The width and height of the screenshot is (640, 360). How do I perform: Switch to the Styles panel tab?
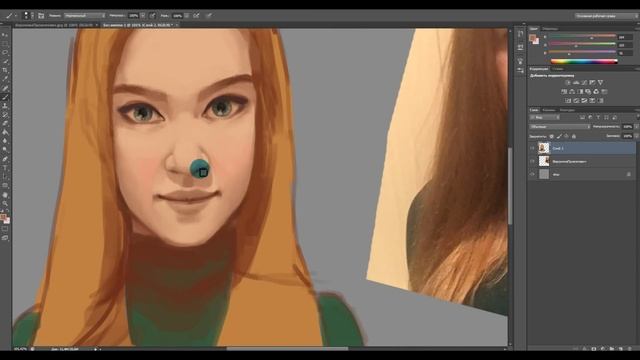pyautogui.click(x=558, y=69)
